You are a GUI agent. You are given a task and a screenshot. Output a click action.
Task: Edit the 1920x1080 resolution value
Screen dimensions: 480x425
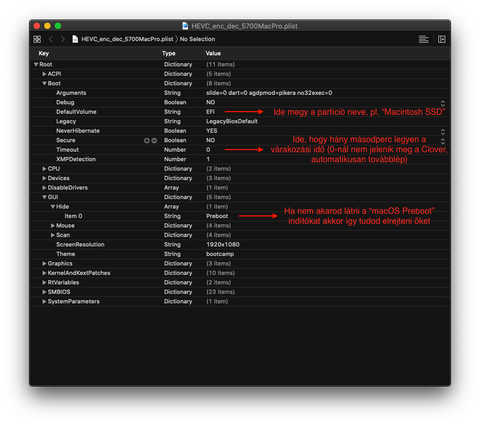223,245
